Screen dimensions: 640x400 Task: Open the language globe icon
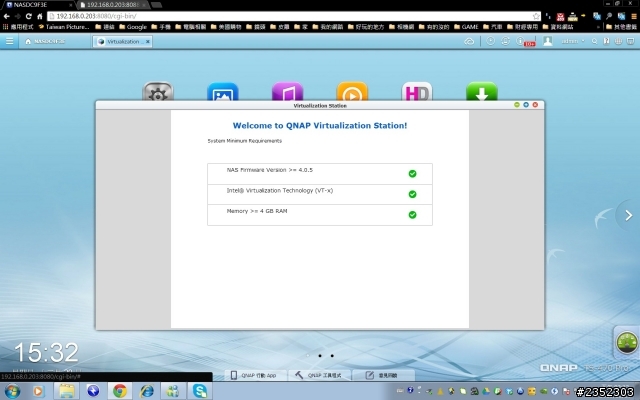(x=618, y=41)
